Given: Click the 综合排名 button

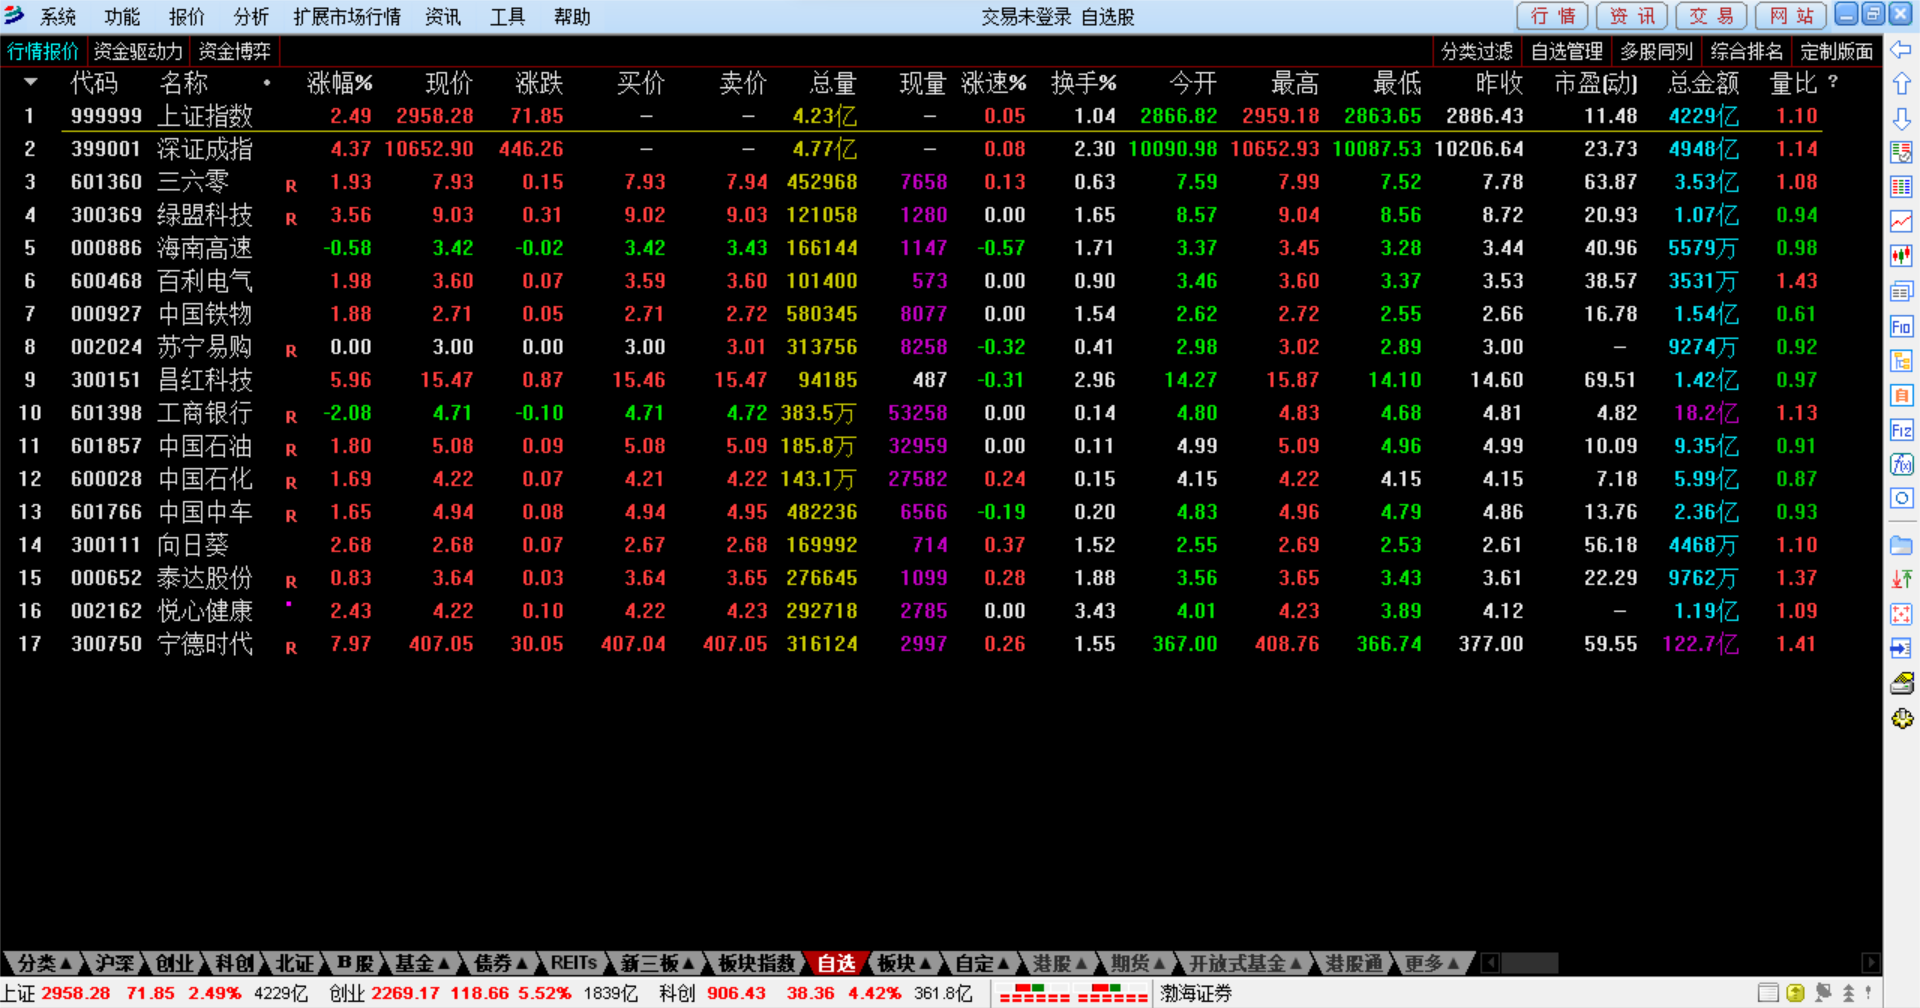Looking at the screenshot, I should 1746,51.
